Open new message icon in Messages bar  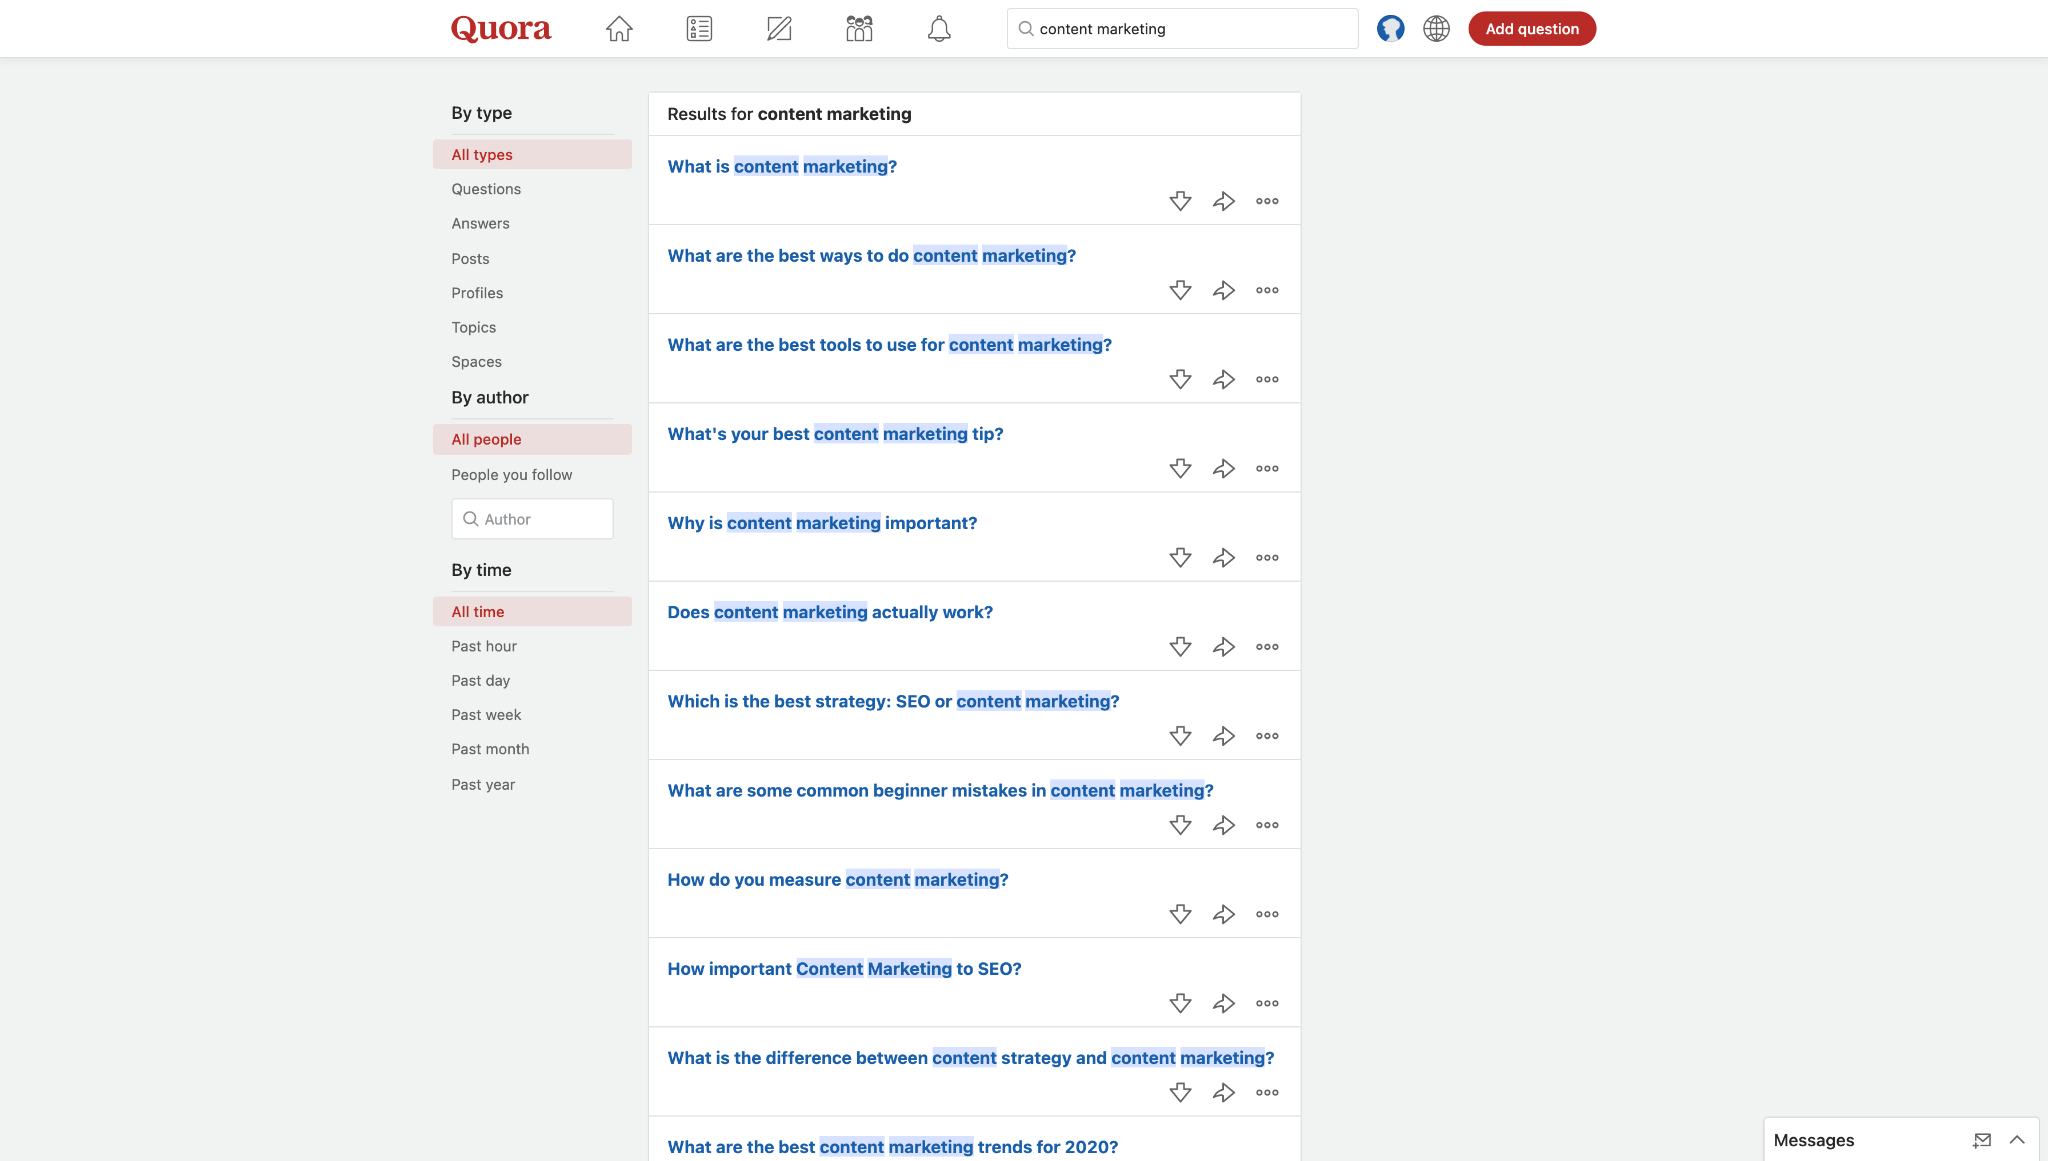tap(1982, 1140)
